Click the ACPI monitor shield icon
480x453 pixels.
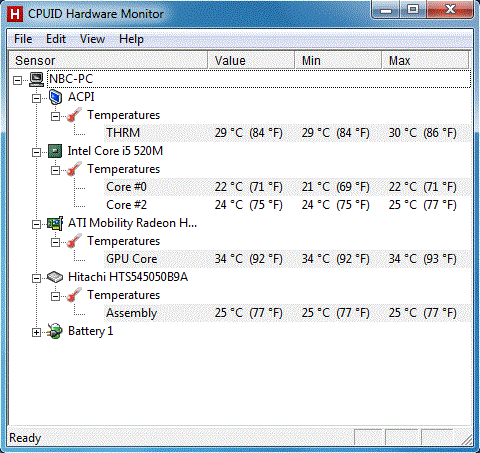pyautogui.click(x=55, y=97)
